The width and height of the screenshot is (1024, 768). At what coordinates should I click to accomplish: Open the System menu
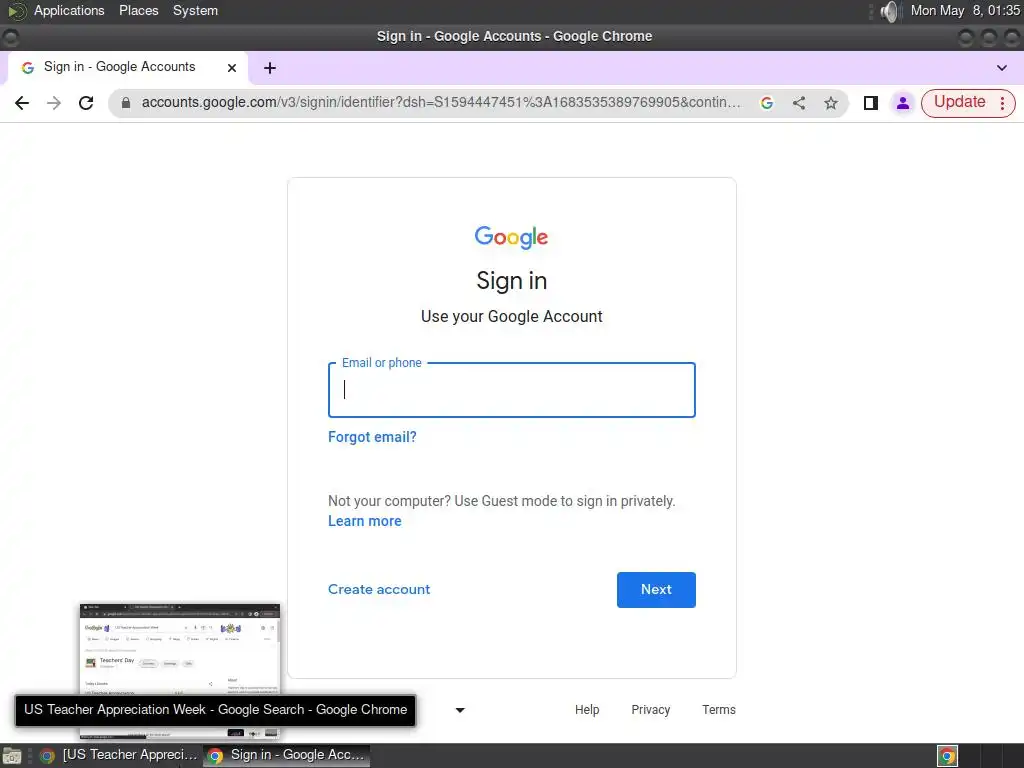click(x=195, y=10)
